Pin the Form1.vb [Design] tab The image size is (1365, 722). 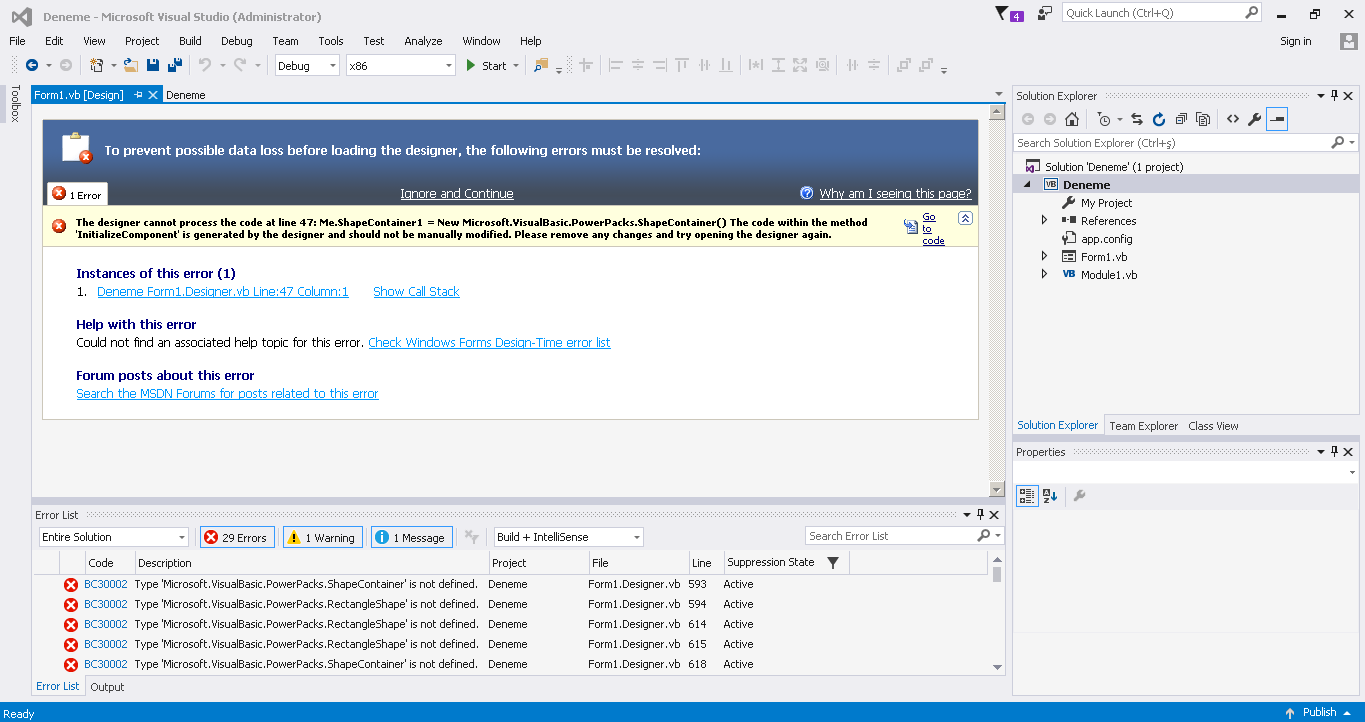[x=139, y=95]
